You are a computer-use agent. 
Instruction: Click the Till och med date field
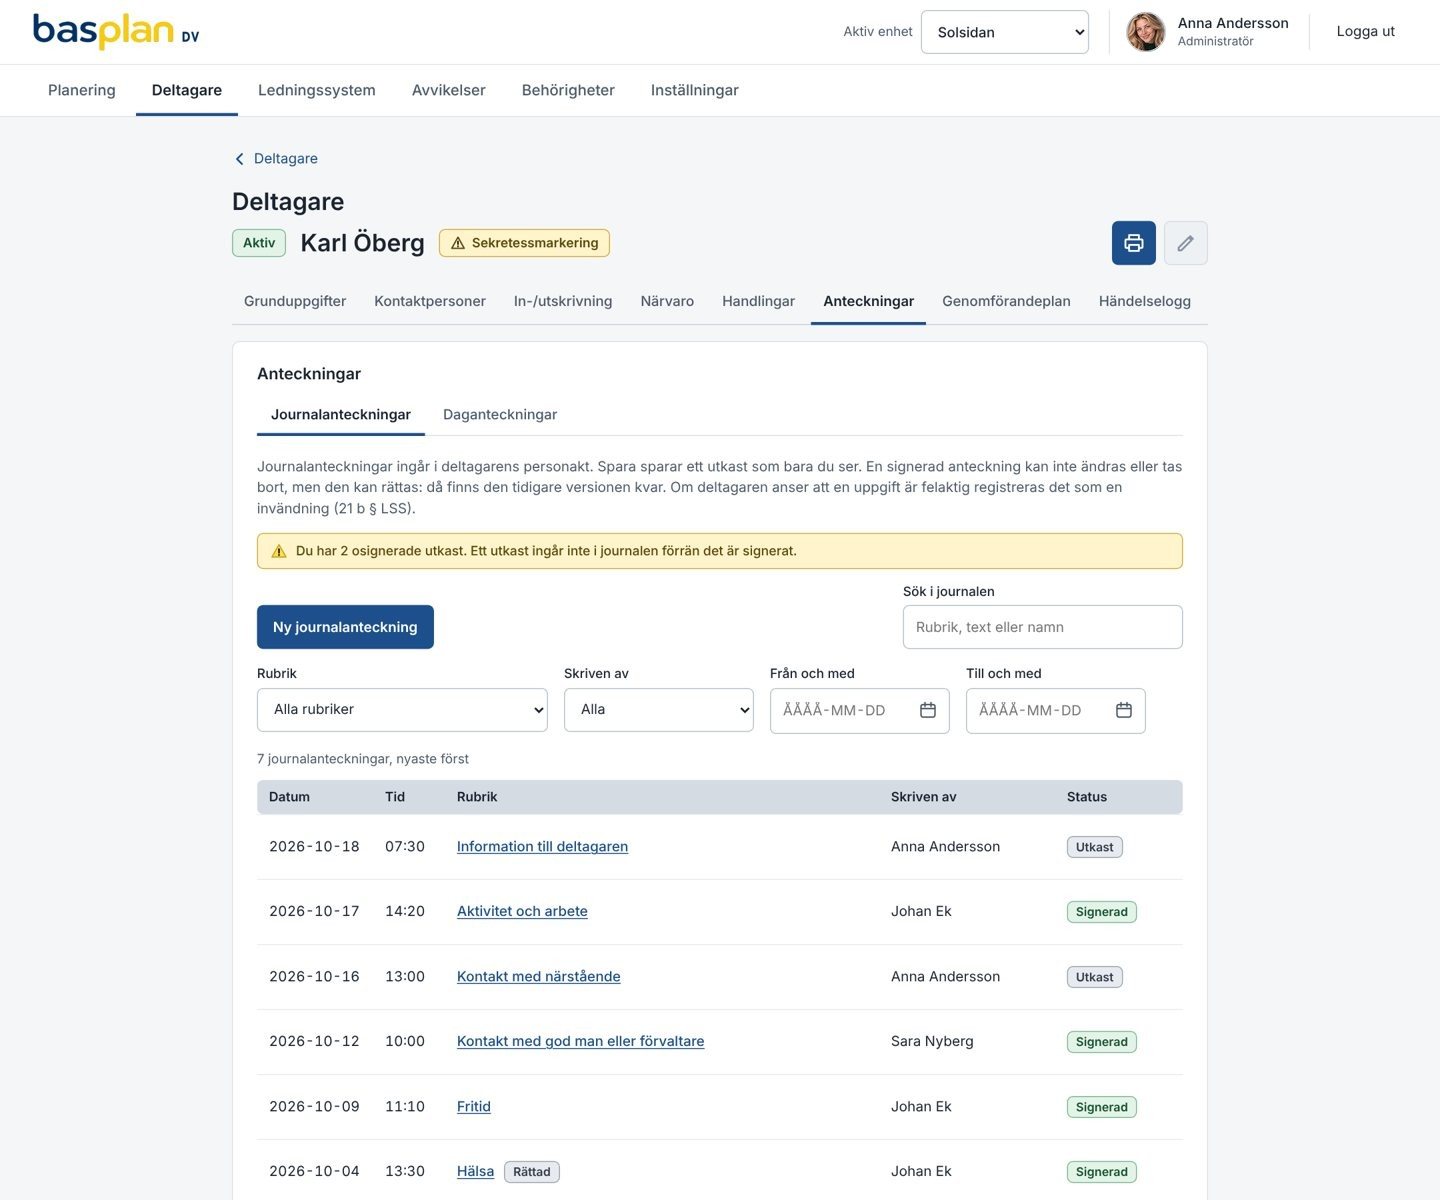coord(1056,711)
